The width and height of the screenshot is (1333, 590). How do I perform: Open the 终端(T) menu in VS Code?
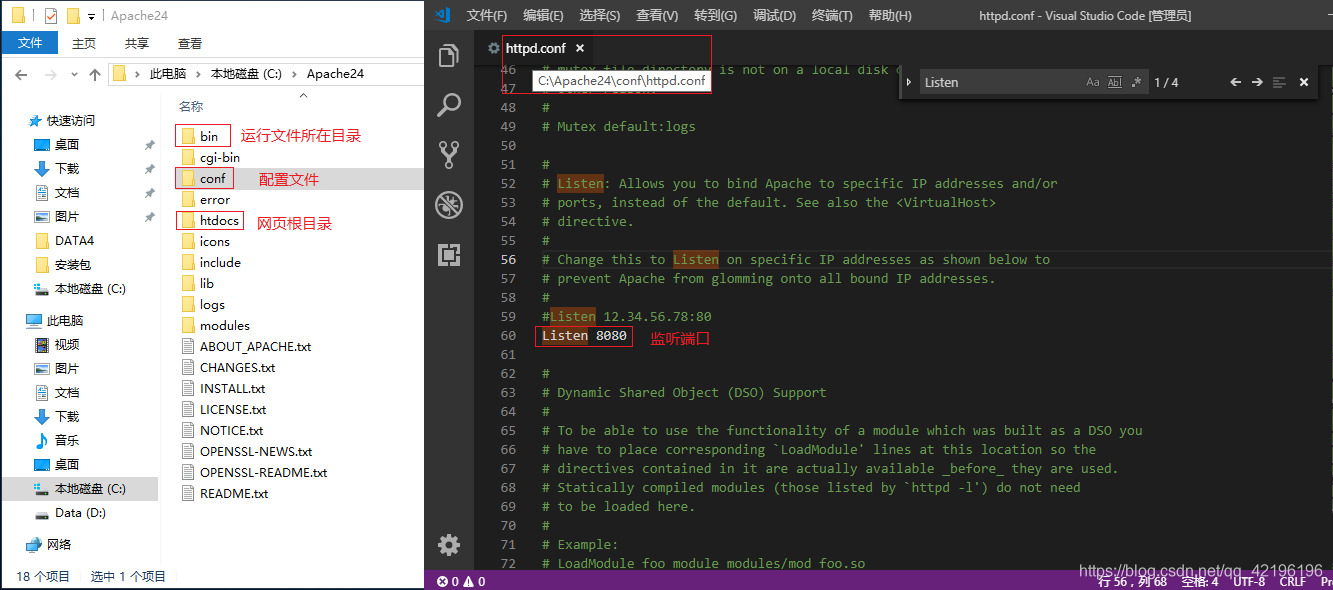pos(832,16)
